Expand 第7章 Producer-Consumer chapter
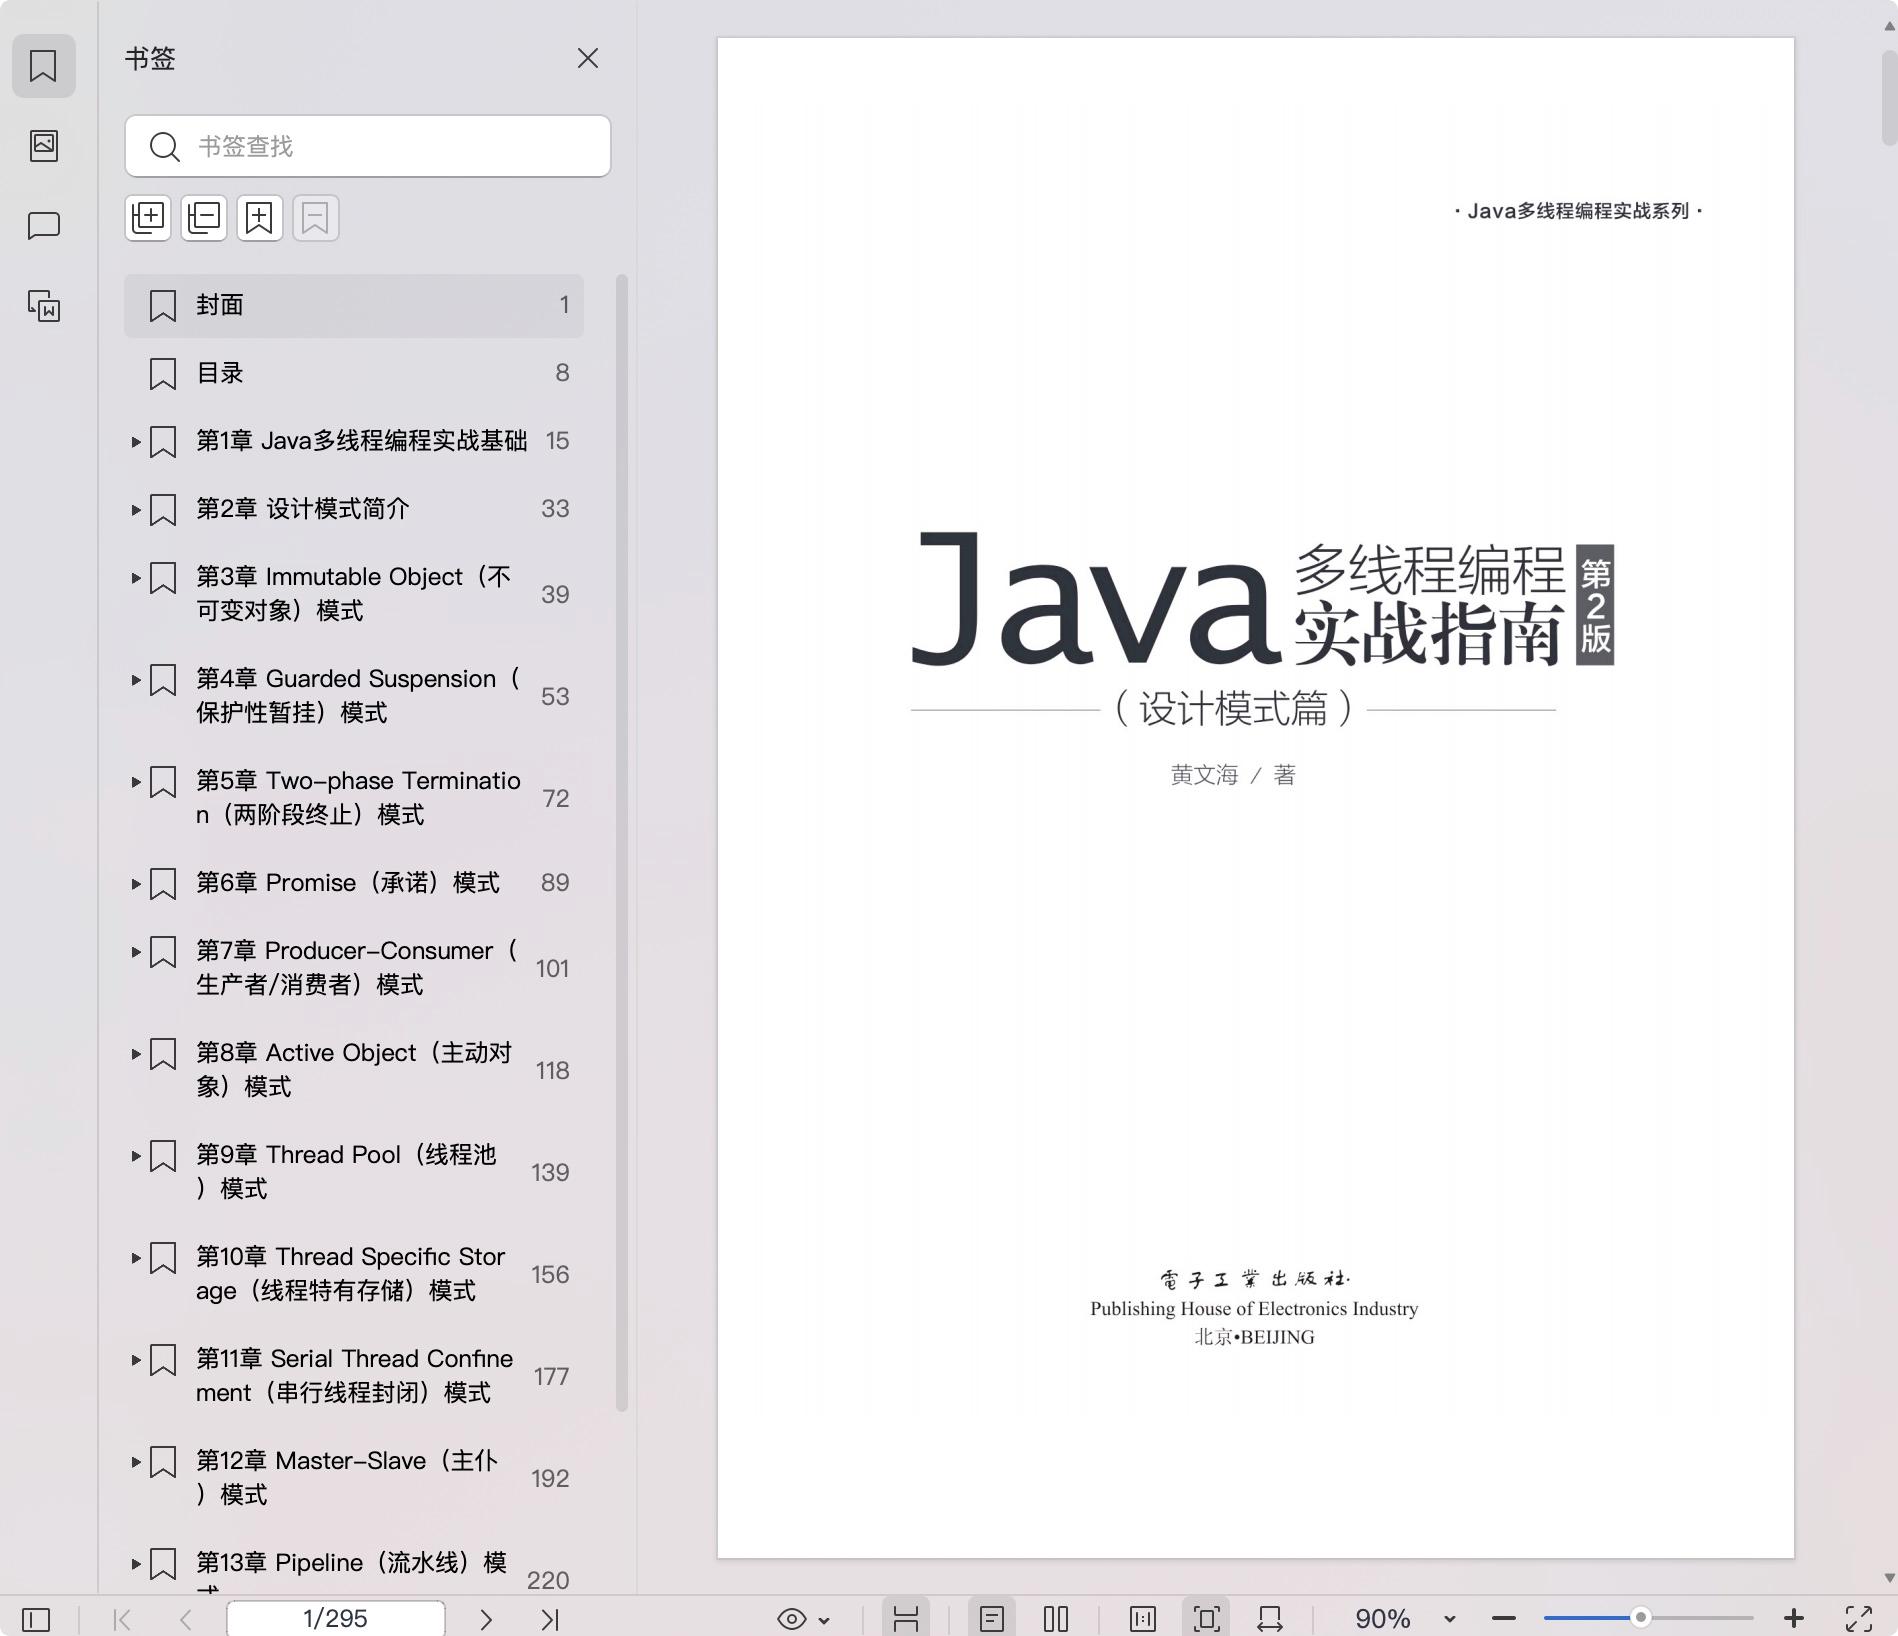 136,951
